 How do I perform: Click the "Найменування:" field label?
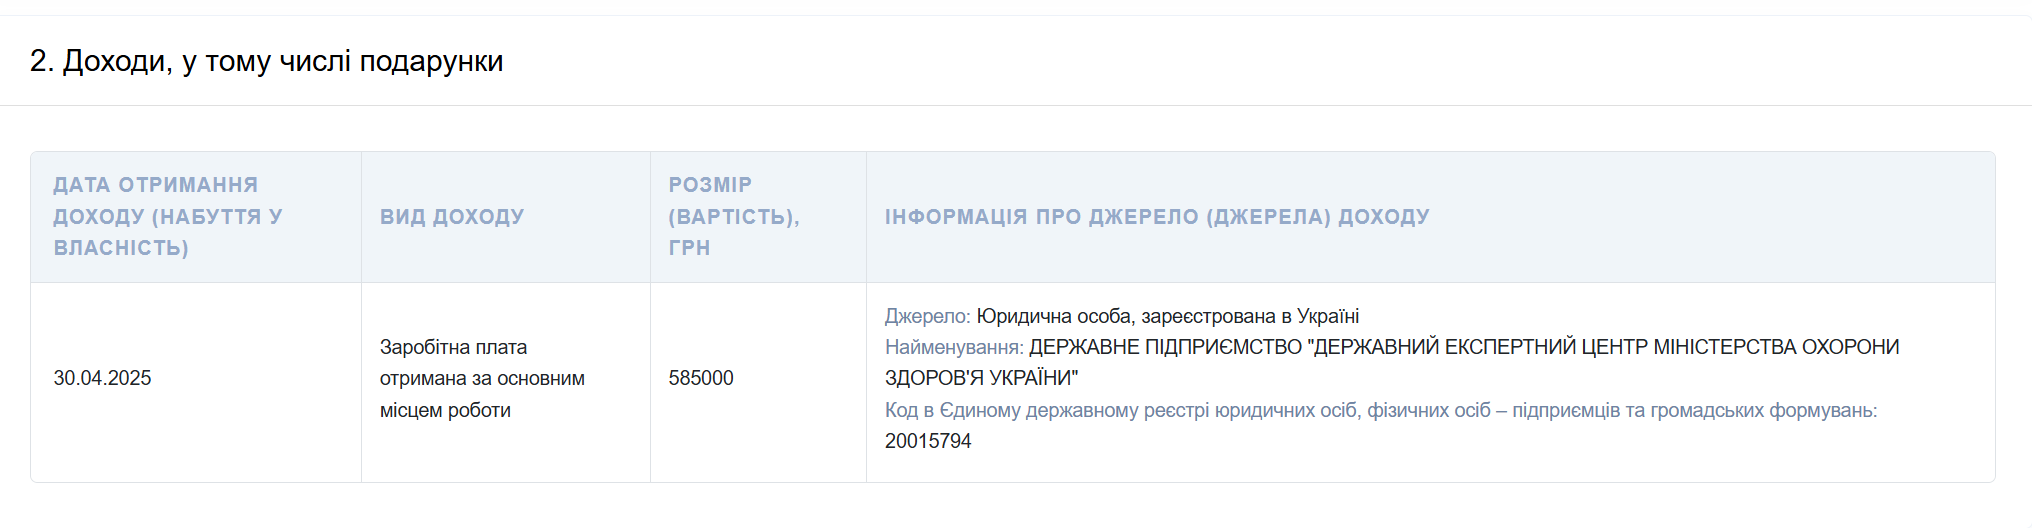954,347
